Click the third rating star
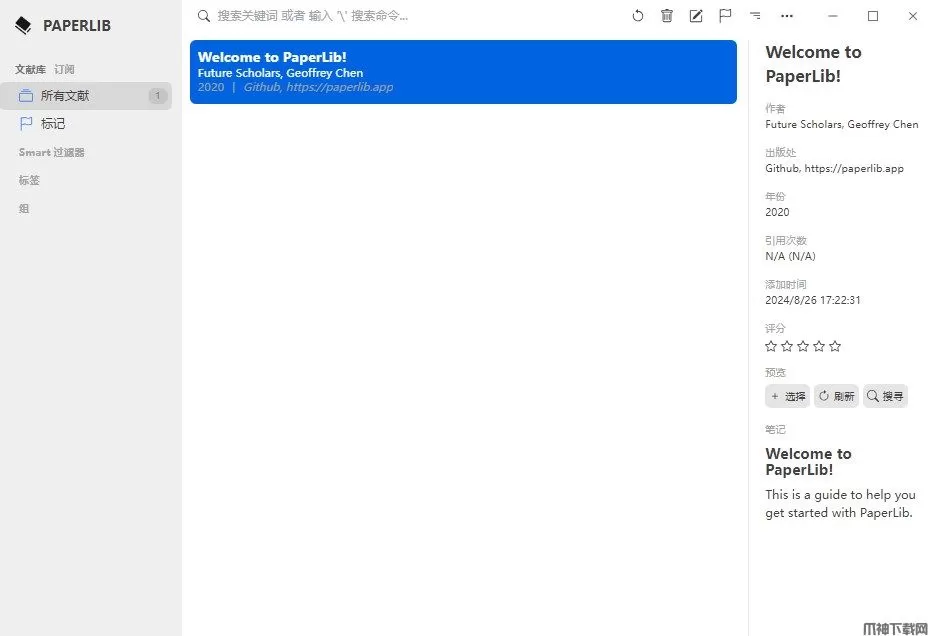 [x=803, y=346]
